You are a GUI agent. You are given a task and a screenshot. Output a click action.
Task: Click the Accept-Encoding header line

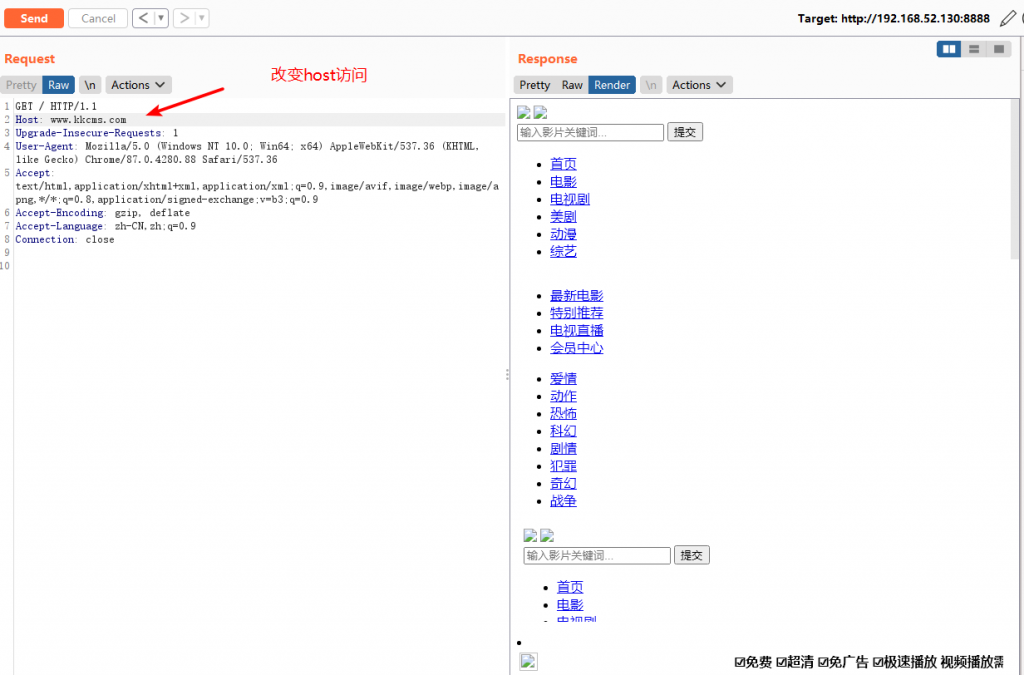coord(103,213)
